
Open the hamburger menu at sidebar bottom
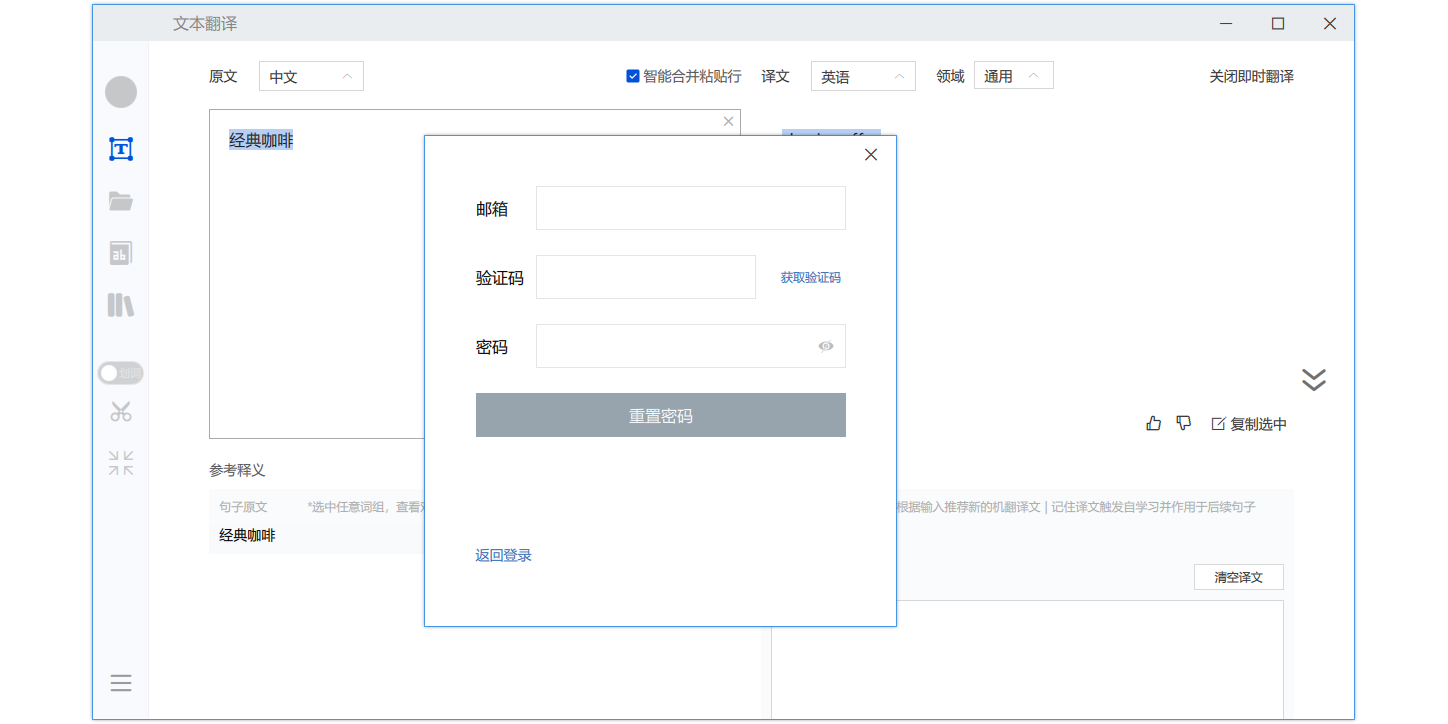point(121,683)
